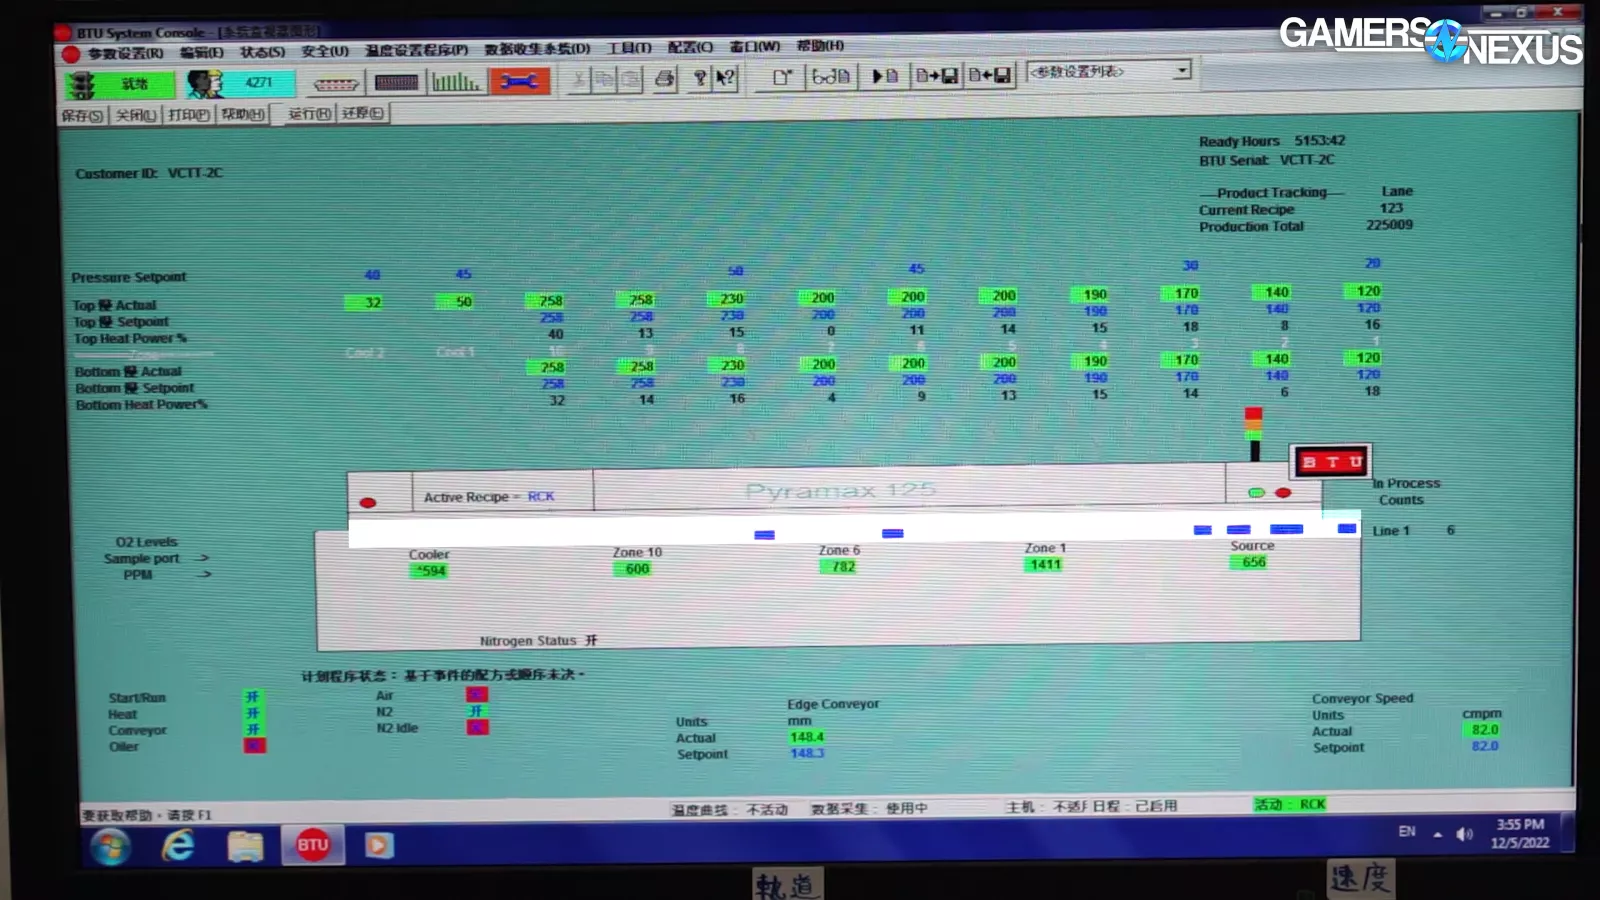Toggle the Oiler status indicator
Image resolution: width=1600 pixels, height=900 pixels.
pos(254,746)
